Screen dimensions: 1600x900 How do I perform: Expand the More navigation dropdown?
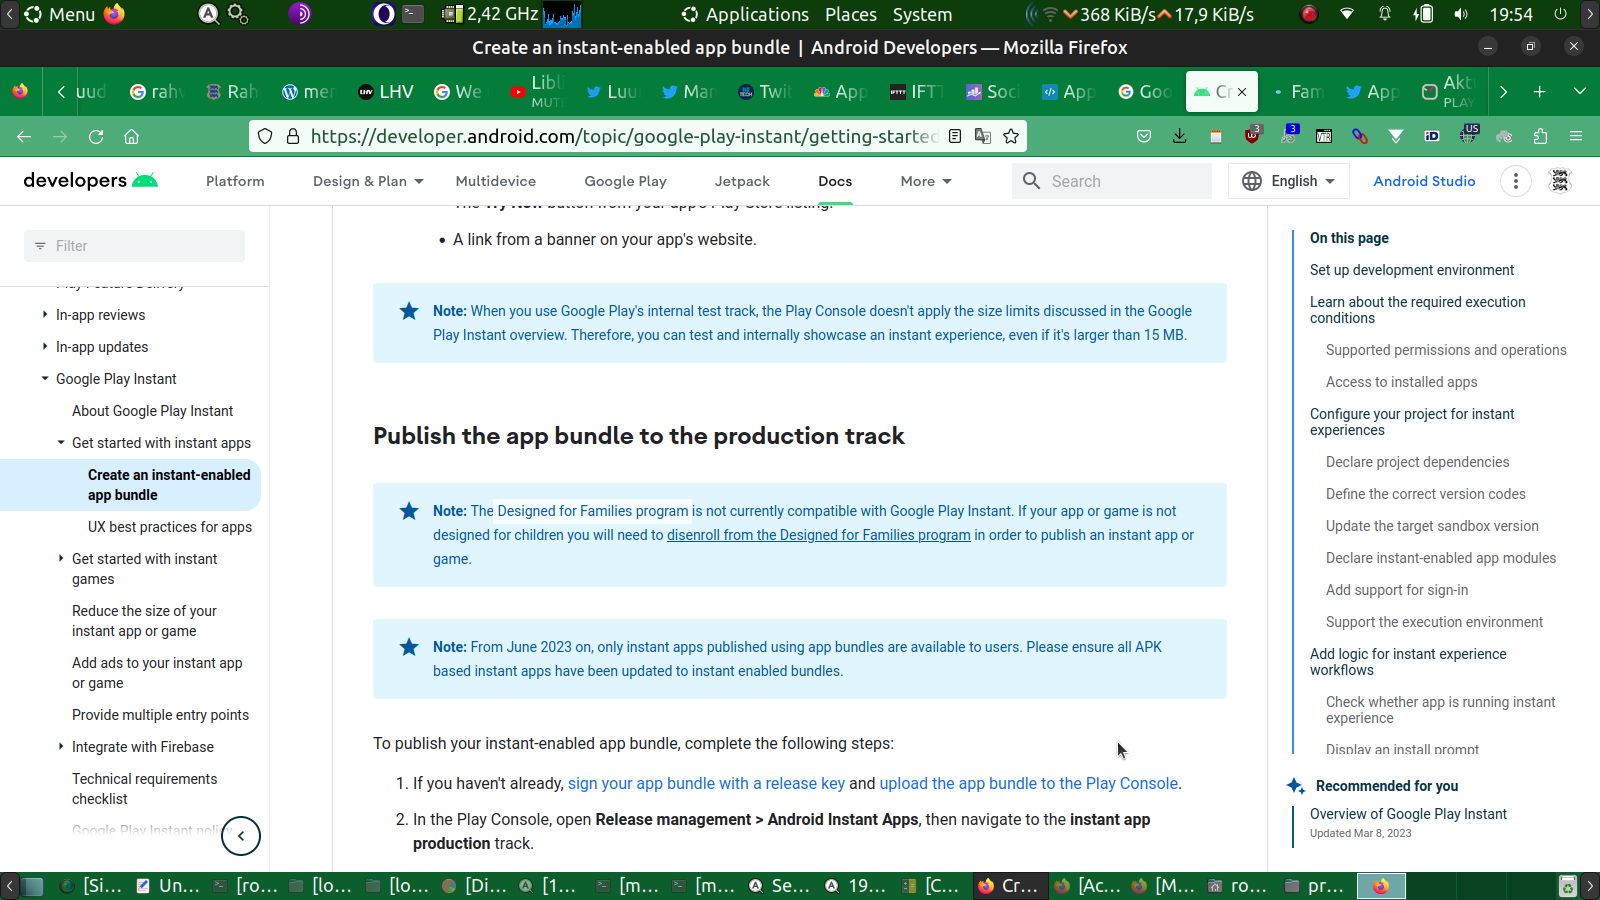tap(926, 181)
